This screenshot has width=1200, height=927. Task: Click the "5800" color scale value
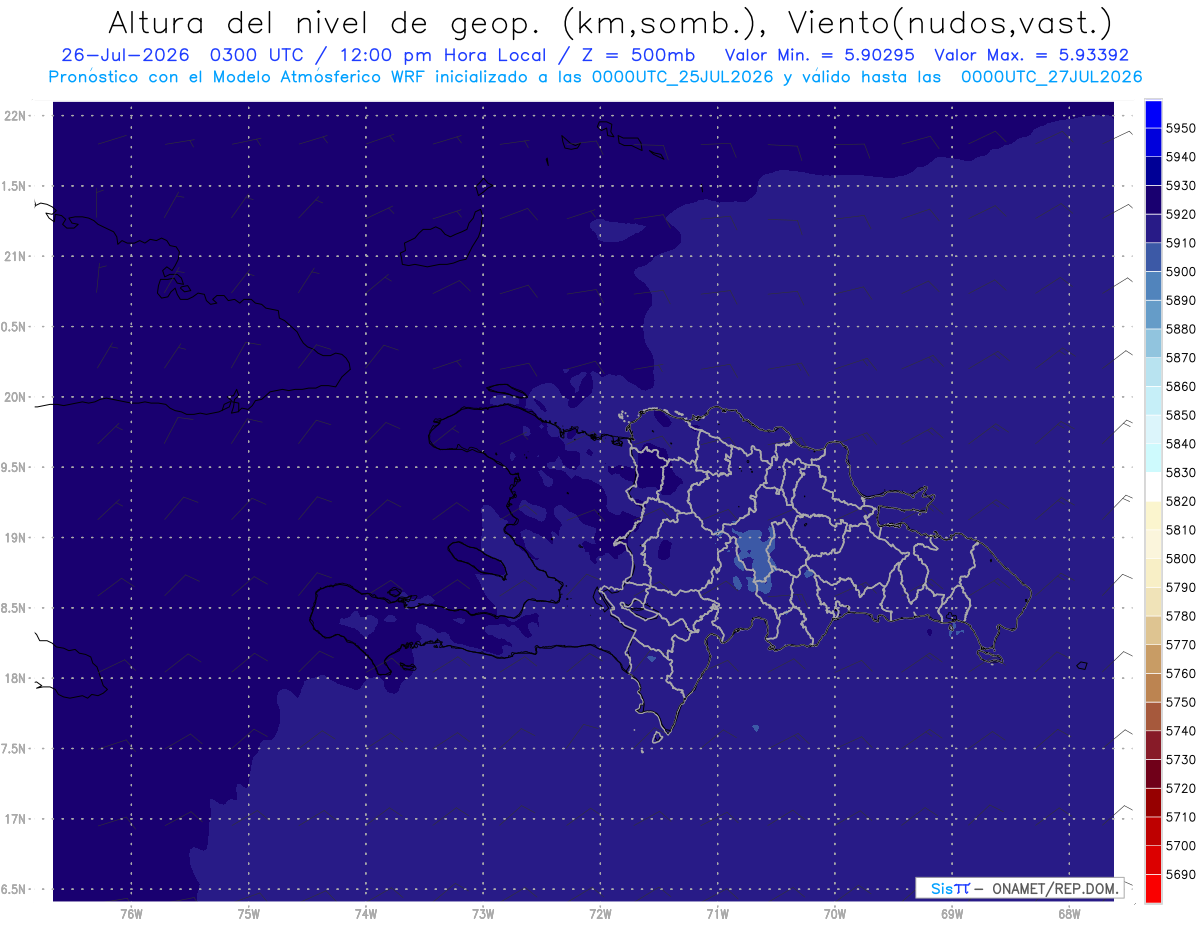click(1181, 559)
